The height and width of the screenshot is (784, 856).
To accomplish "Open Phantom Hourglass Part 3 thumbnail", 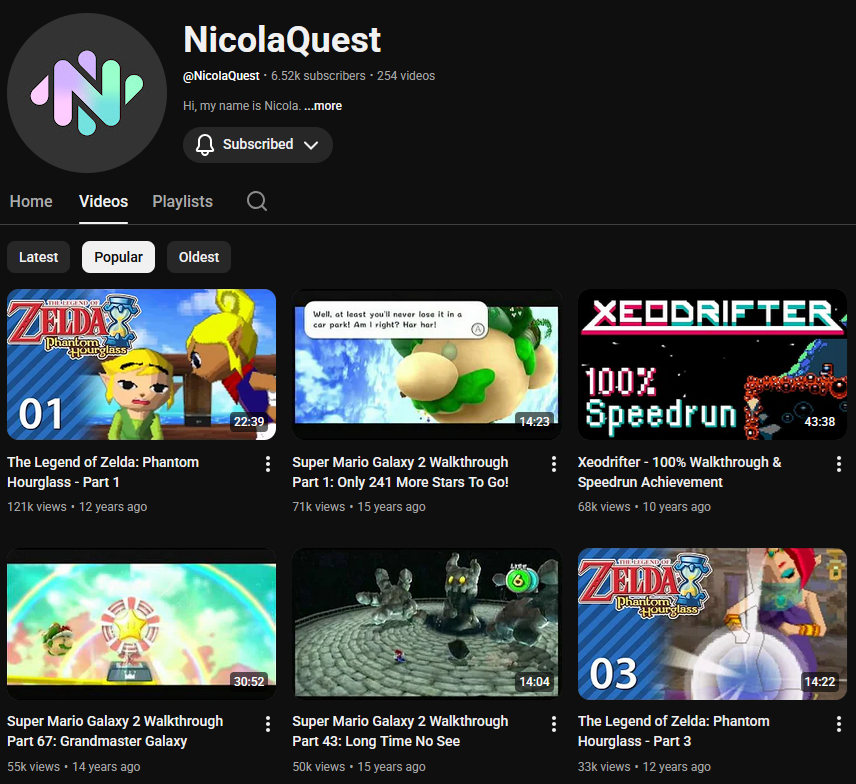I will click(712, 624).
